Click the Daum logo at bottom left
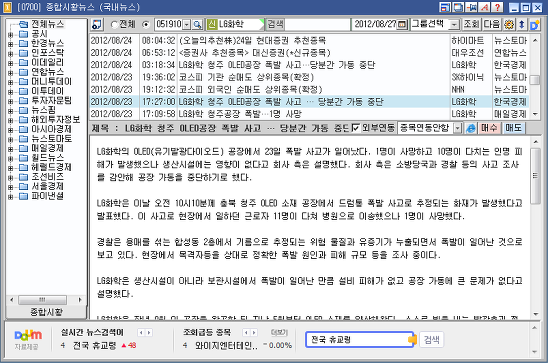548x363 pixels. (x=28, y=335)
